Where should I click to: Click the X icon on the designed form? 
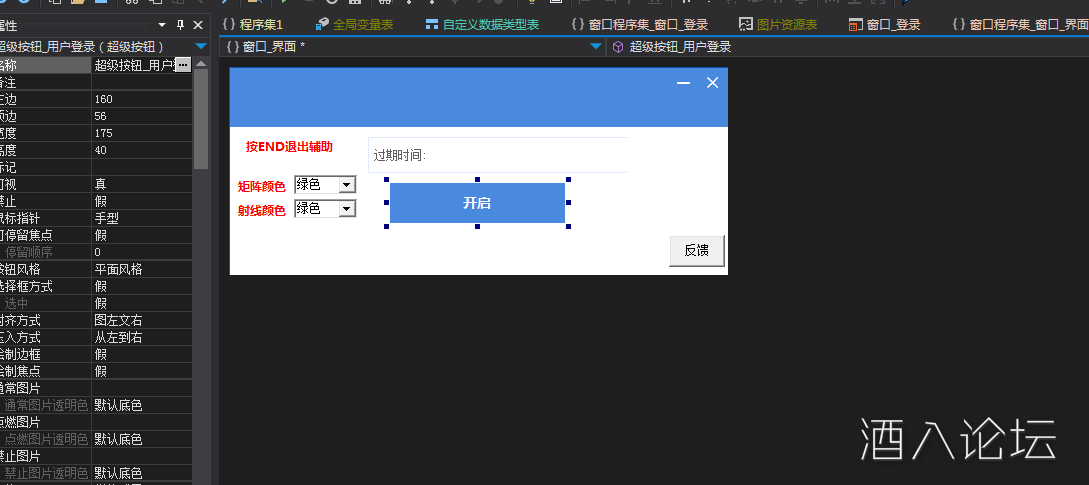pos(712,83)
